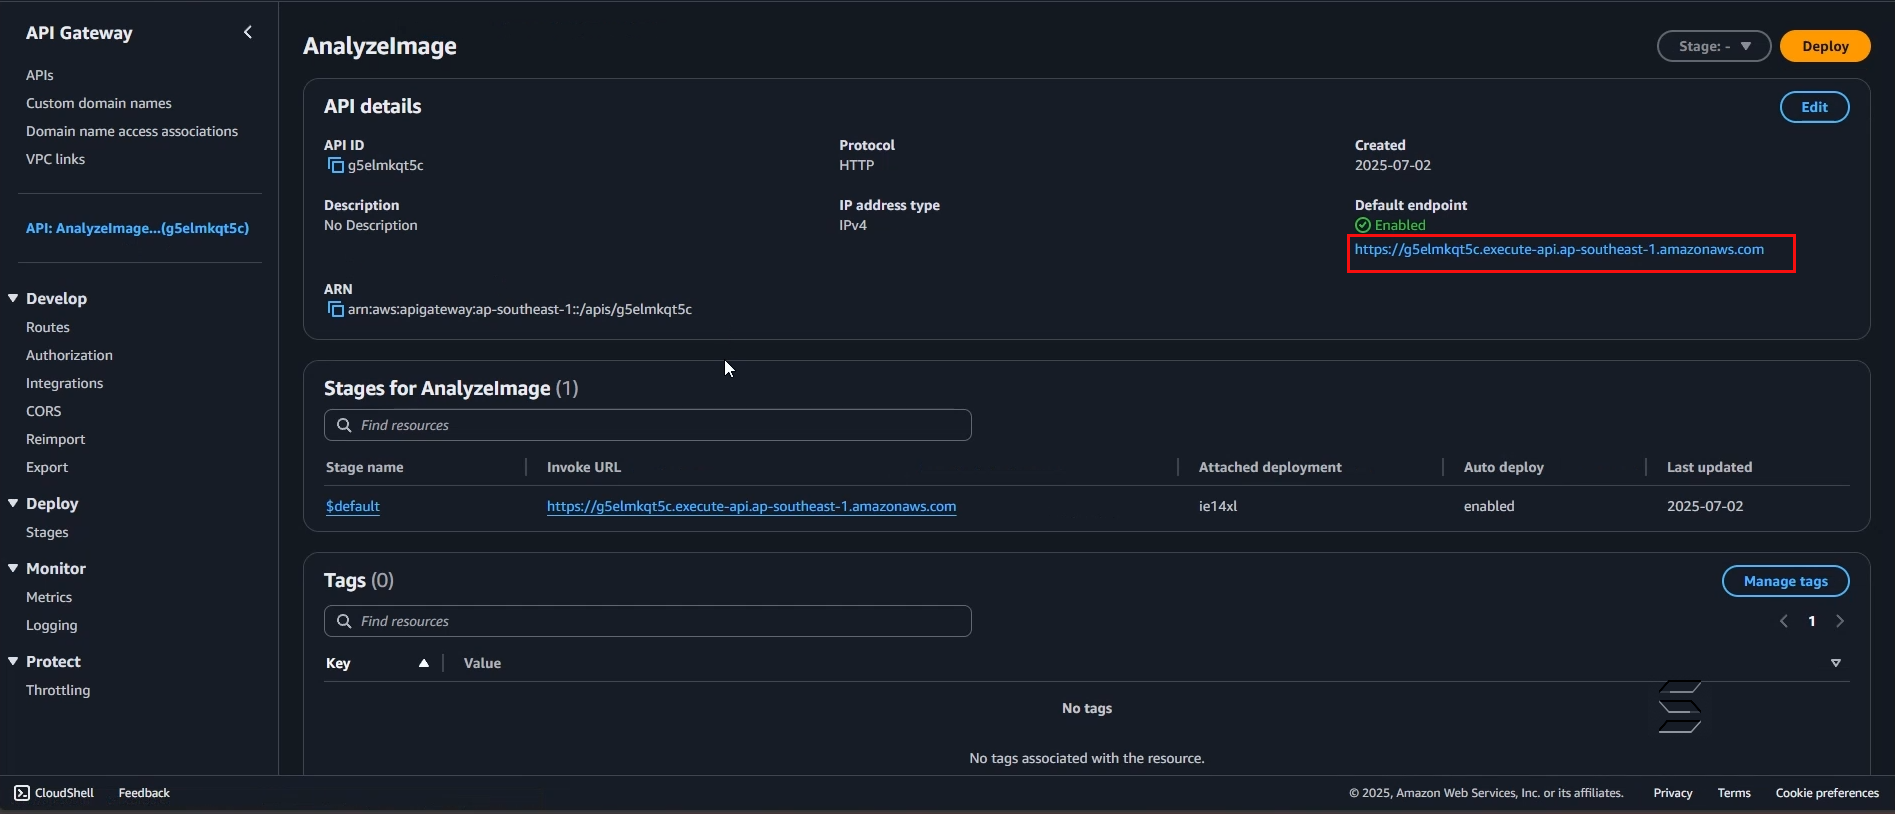Collapse the API Gateway sidebar
Image resolution: width=1895 pixels, height=814 pixels.
[248, 32]
